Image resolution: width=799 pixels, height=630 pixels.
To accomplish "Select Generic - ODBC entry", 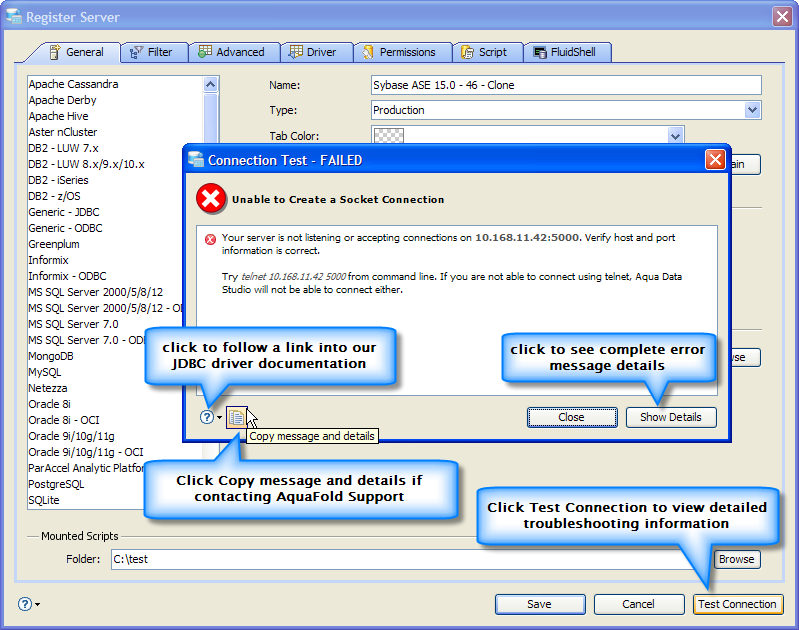I will click(65, 228).
